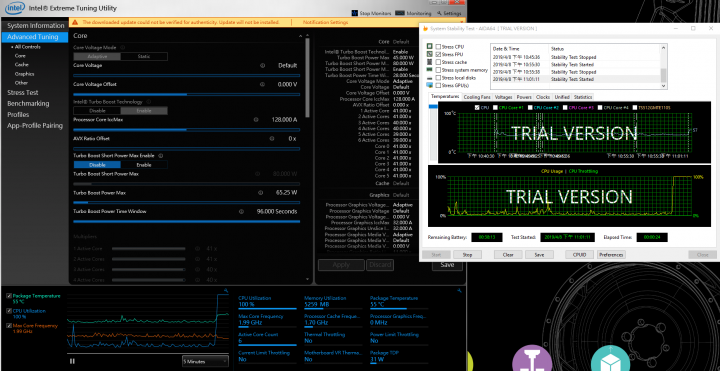Click info icon next to Core Voltage Mode
The height and width of the screenshot is (371, 720).
[x=123, y=47]
